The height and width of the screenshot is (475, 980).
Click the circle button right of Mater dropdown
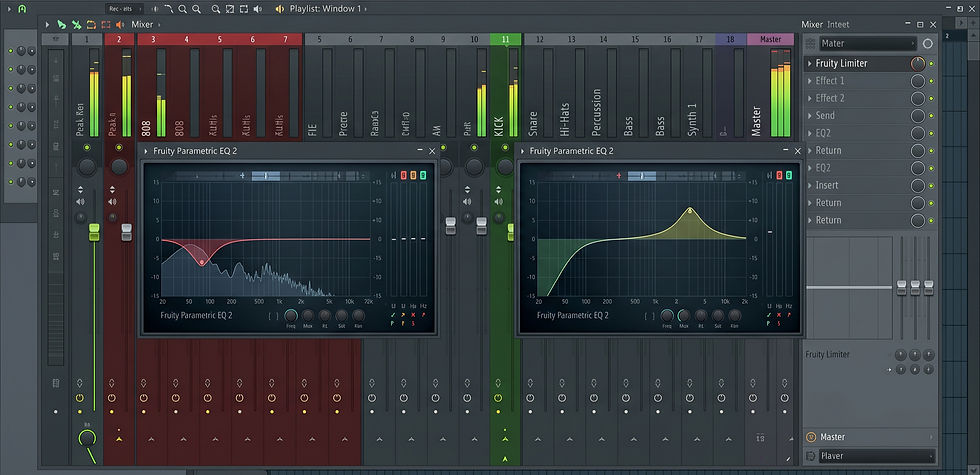[x=928, y=44]
